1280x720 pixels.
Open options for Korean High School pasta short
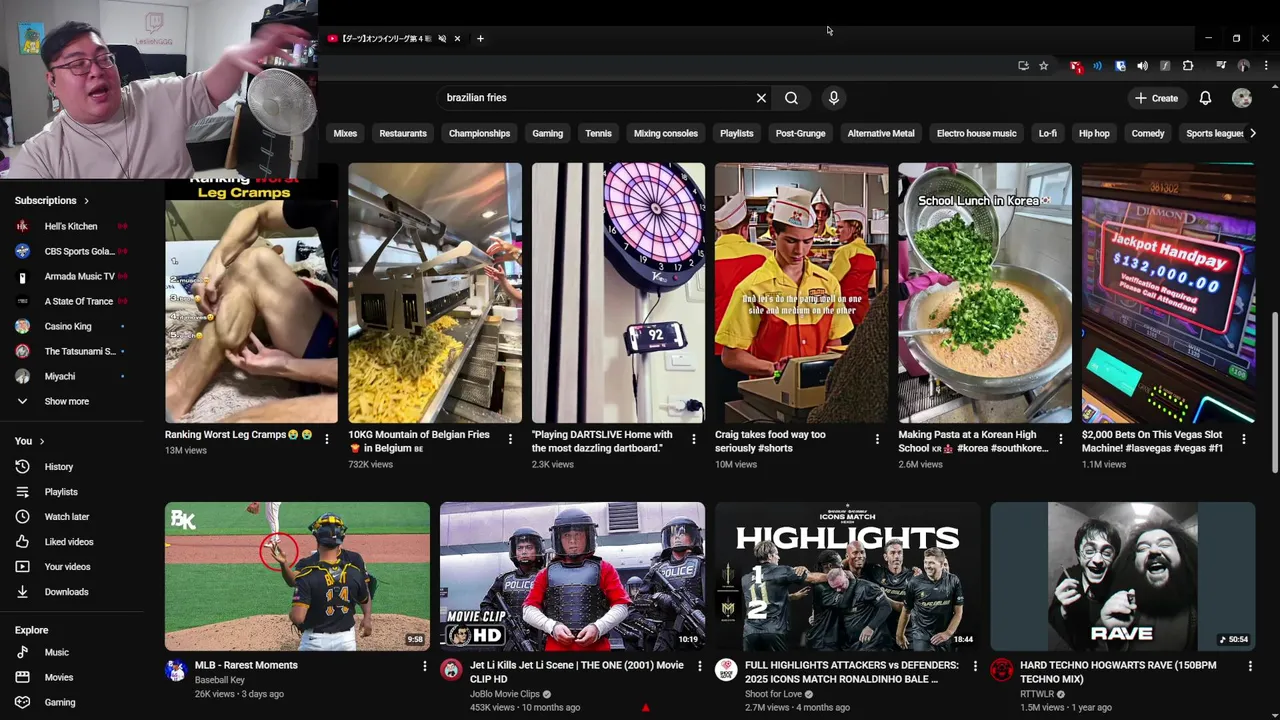[x=1060, y=439]
